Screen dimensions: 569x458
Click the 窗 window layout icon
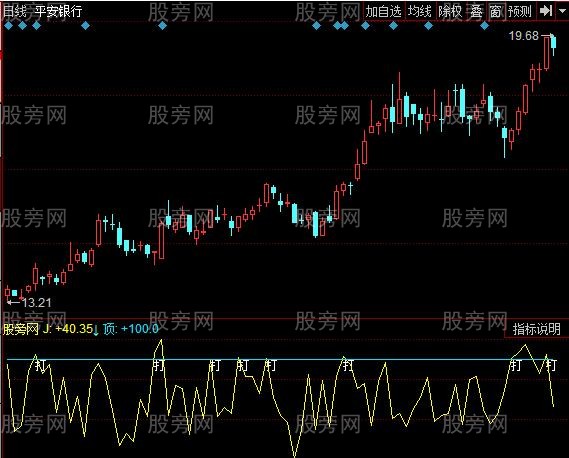(495, 12)
